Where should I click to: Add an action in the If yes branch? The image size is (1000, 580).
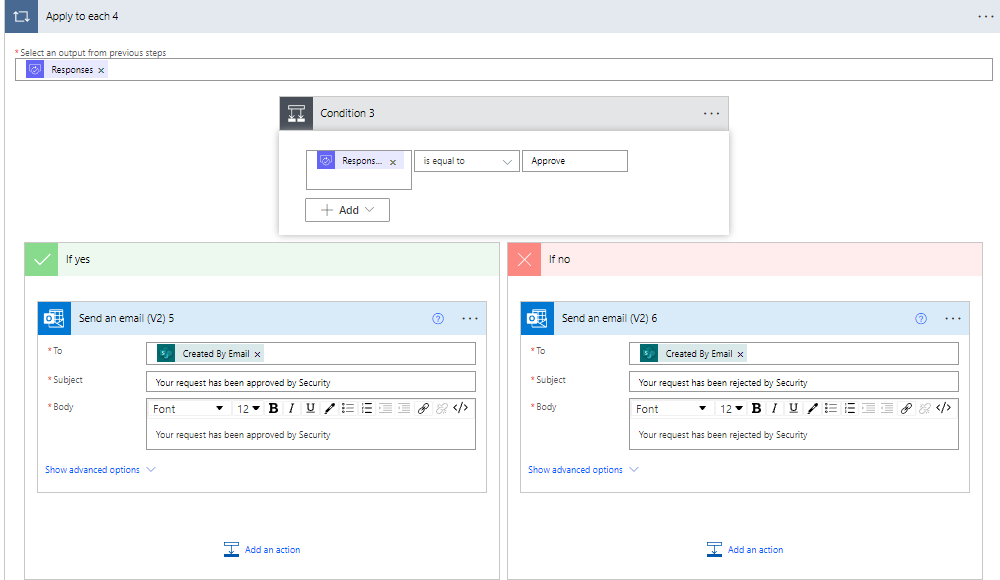(262, 549)
